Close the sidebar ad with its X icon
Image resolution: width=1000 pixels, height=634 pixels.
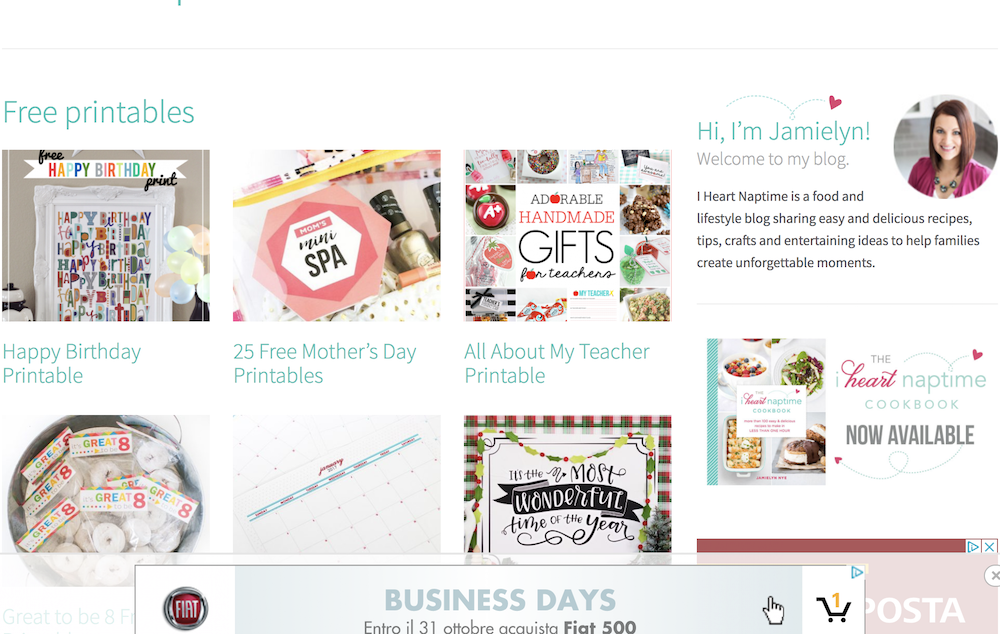click(x=989, y=547)
